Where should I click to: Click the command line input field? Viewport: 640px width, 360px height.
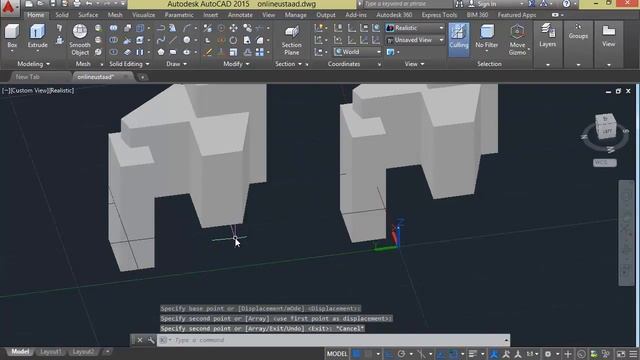pyautogui.click(x=333, y=340)
